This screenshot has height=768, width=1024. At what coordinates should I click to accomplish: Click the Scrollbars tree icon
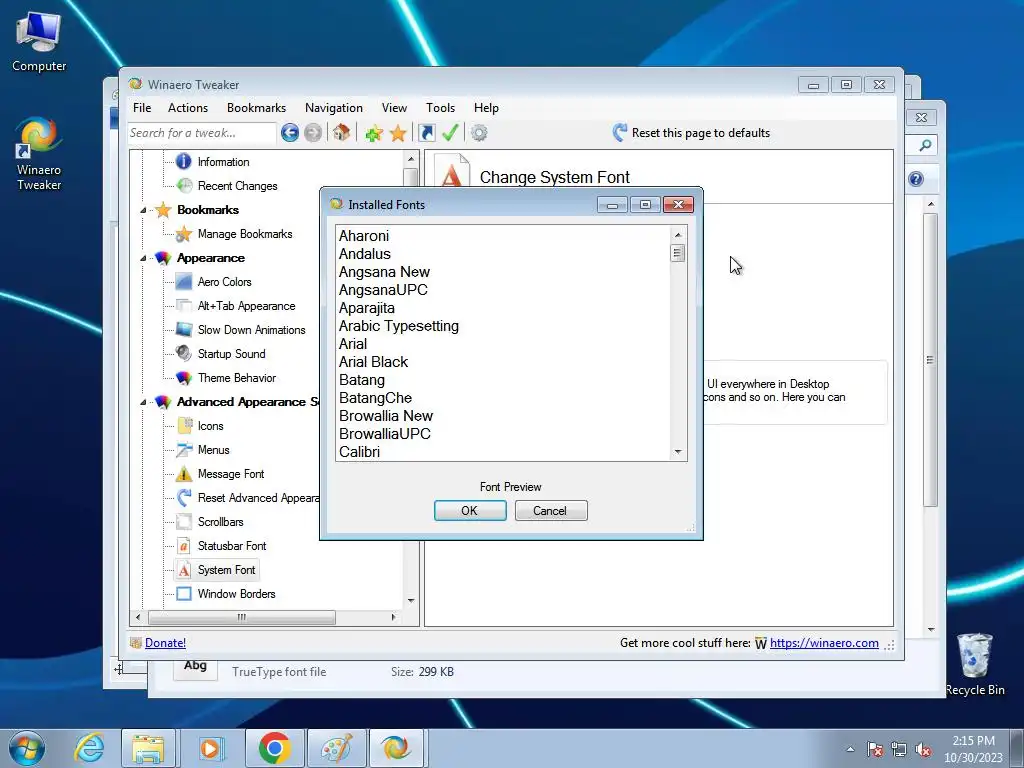184,522
